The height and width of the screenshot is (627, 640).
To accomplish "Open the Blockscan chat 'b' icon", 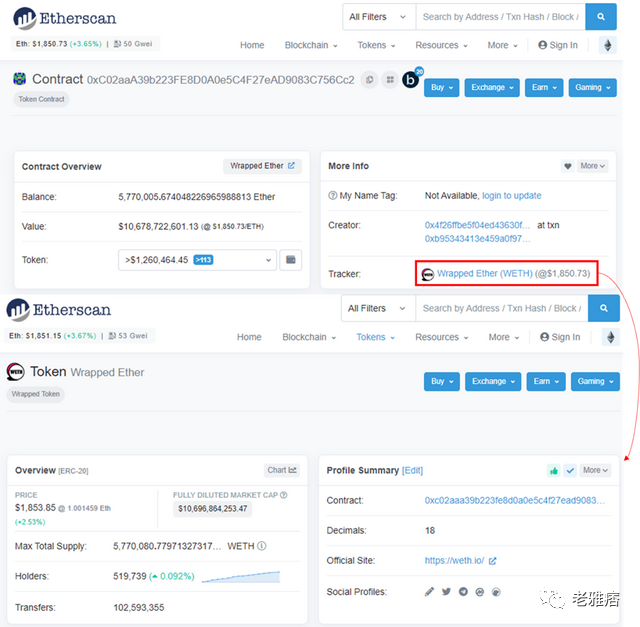I will click(x=411, y=80).
